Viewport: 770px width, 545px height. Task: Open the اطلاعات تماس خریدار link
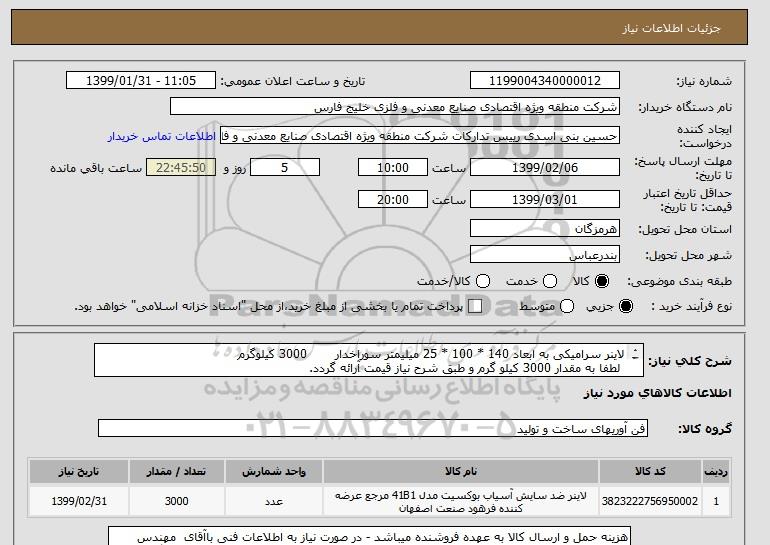tap(162, 136)
